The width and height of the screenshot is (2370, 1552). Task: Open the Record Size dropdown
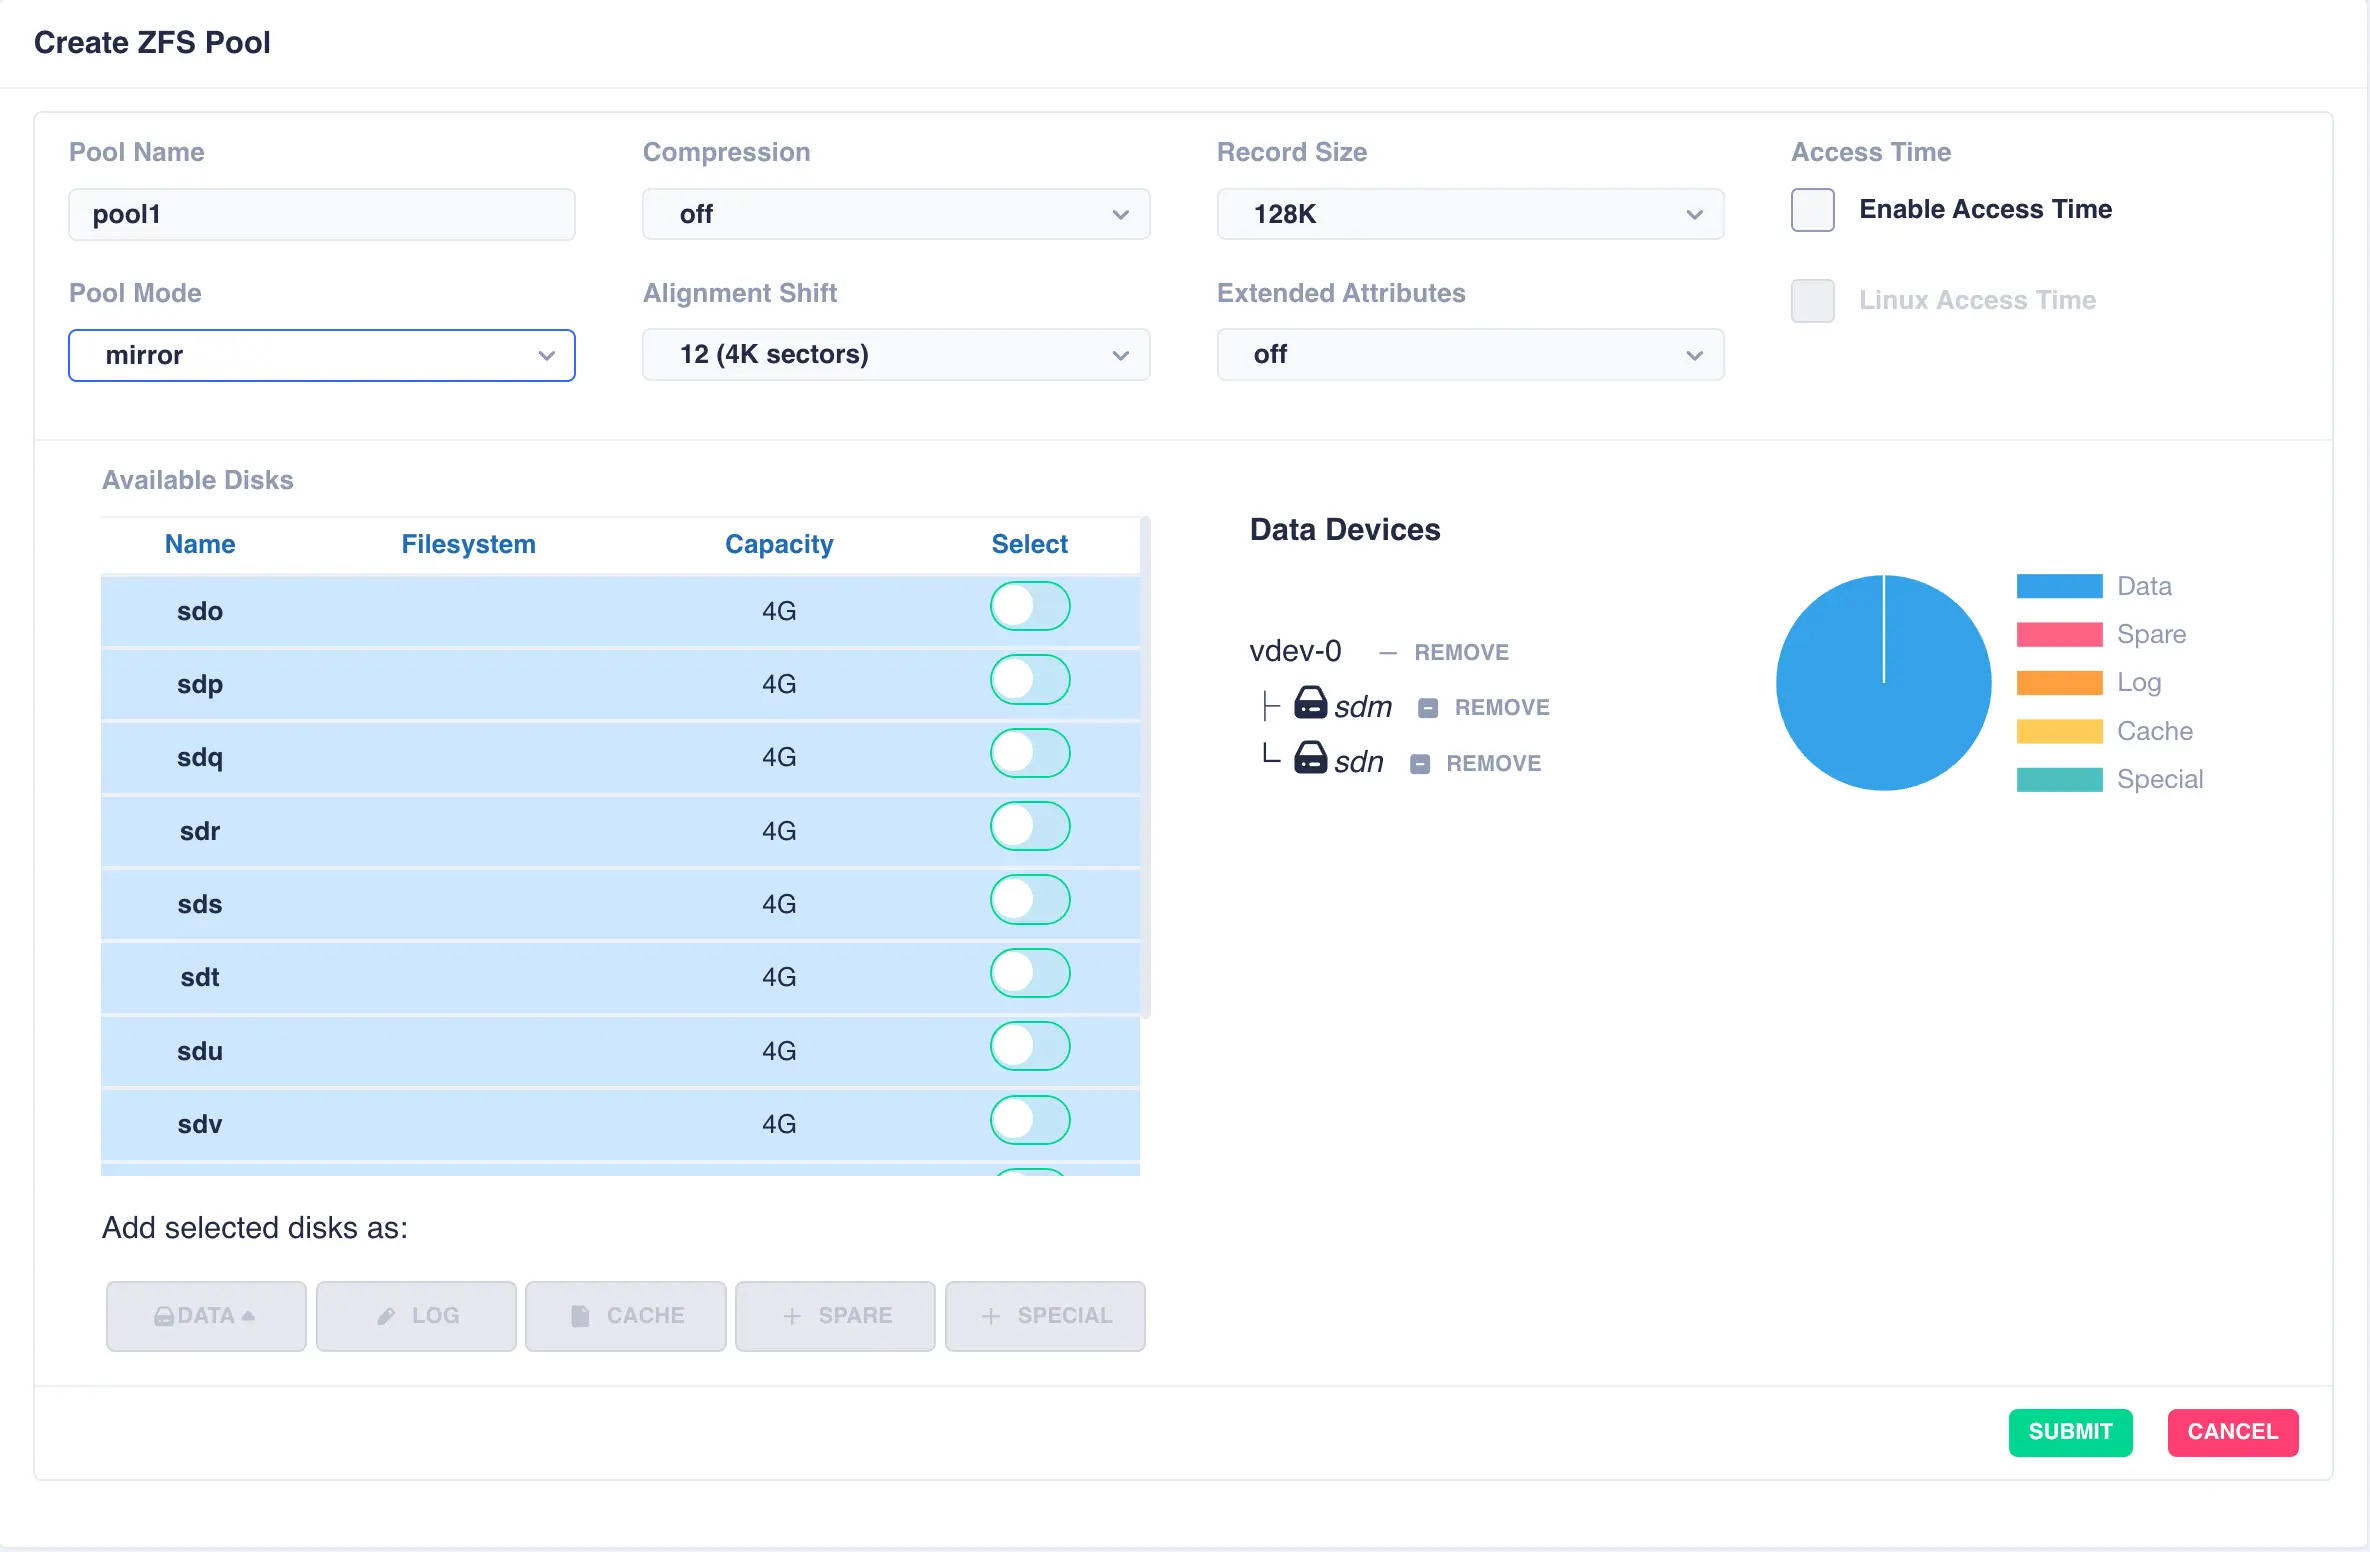coord(1470,214)
